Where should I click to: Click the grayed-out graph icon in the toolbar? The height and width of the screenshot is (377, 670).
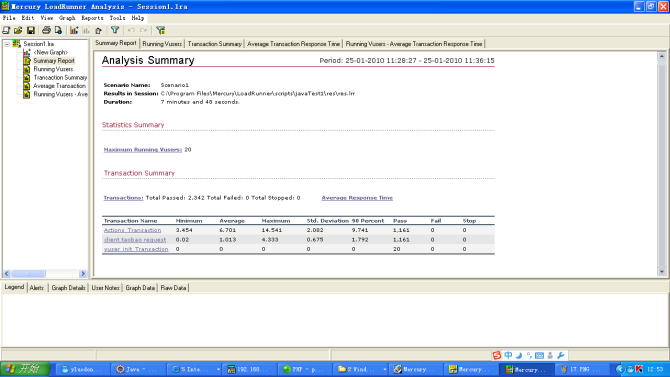[86, 30]
